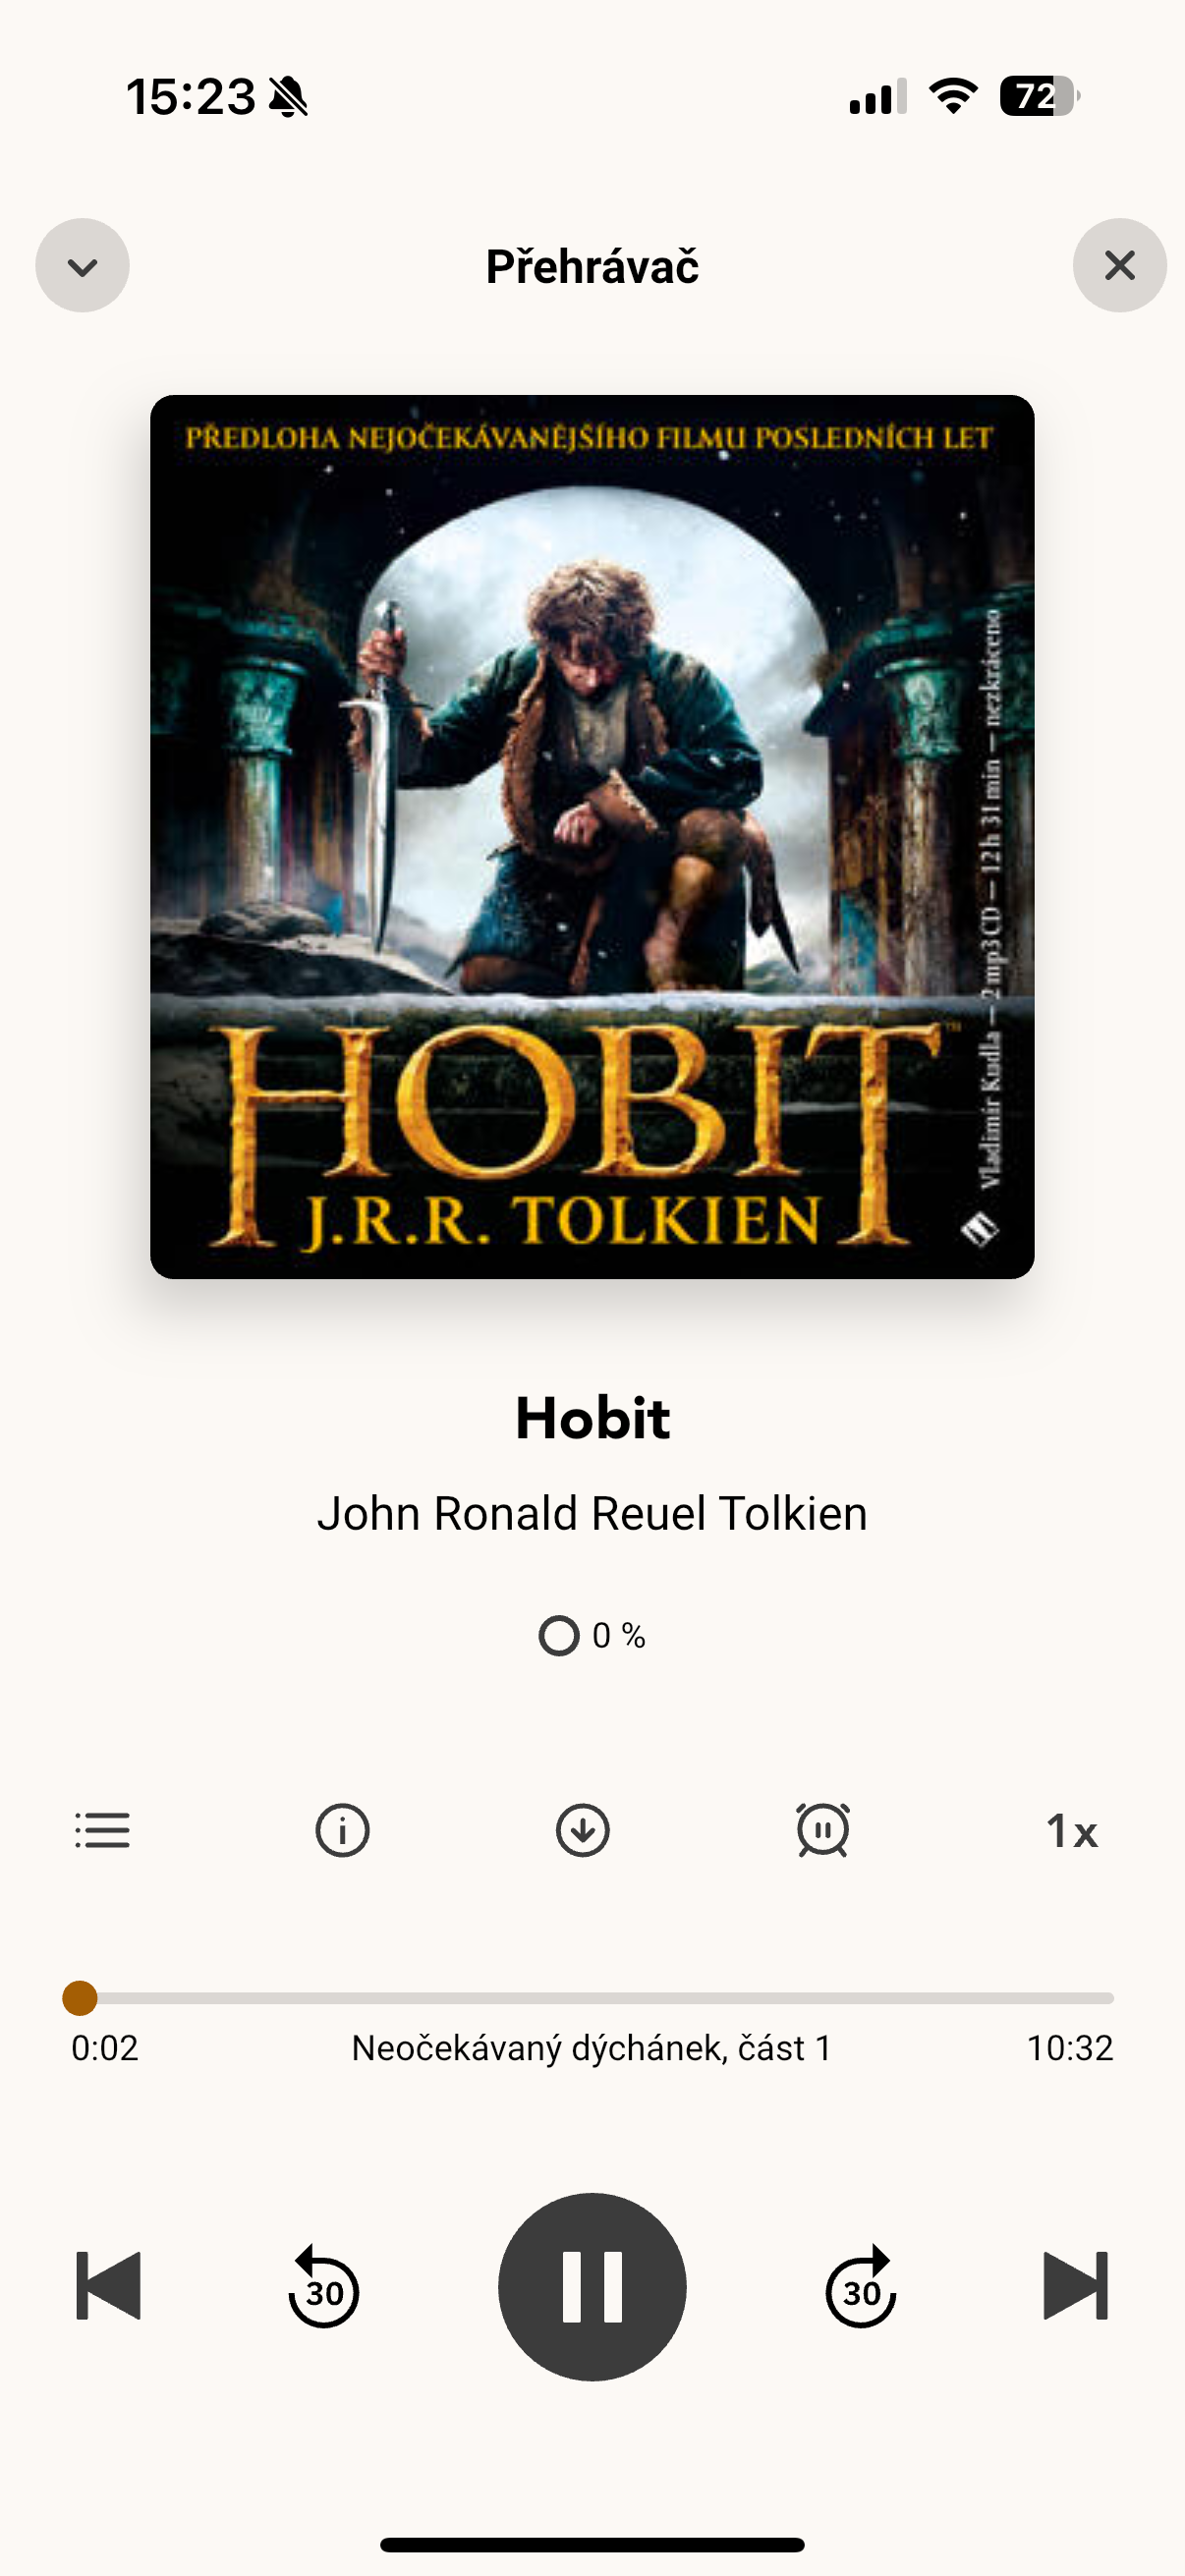The image size is (1185, 2576).
Task: Close the Přehrávač player
Action: pos(1120,266)
